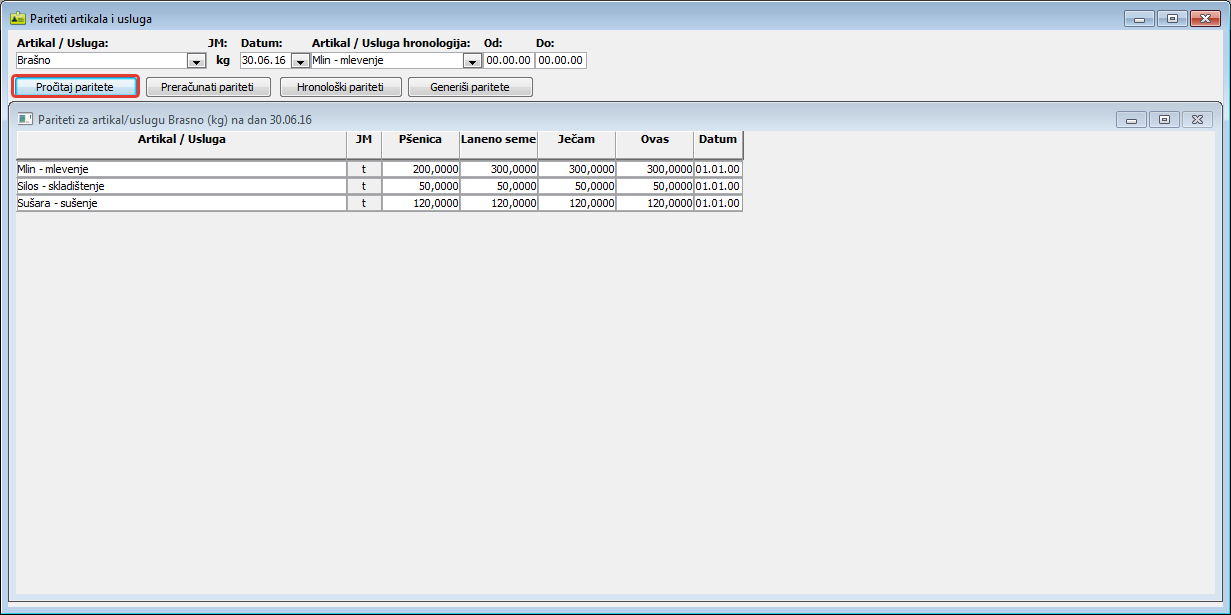Screen dimensions: 1231x615
Task: Click the Od date input field
Action: coord(508,60)
